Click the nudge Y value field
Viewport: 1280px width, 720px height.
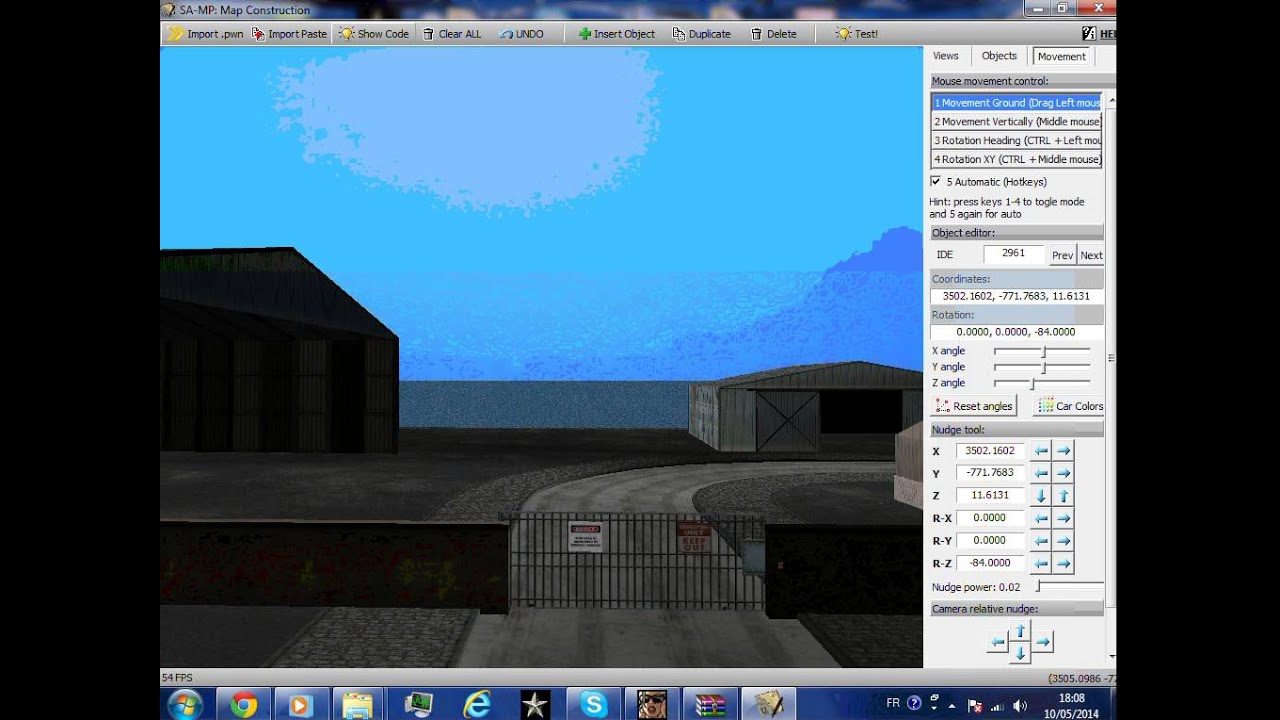[x=991, y=473]
